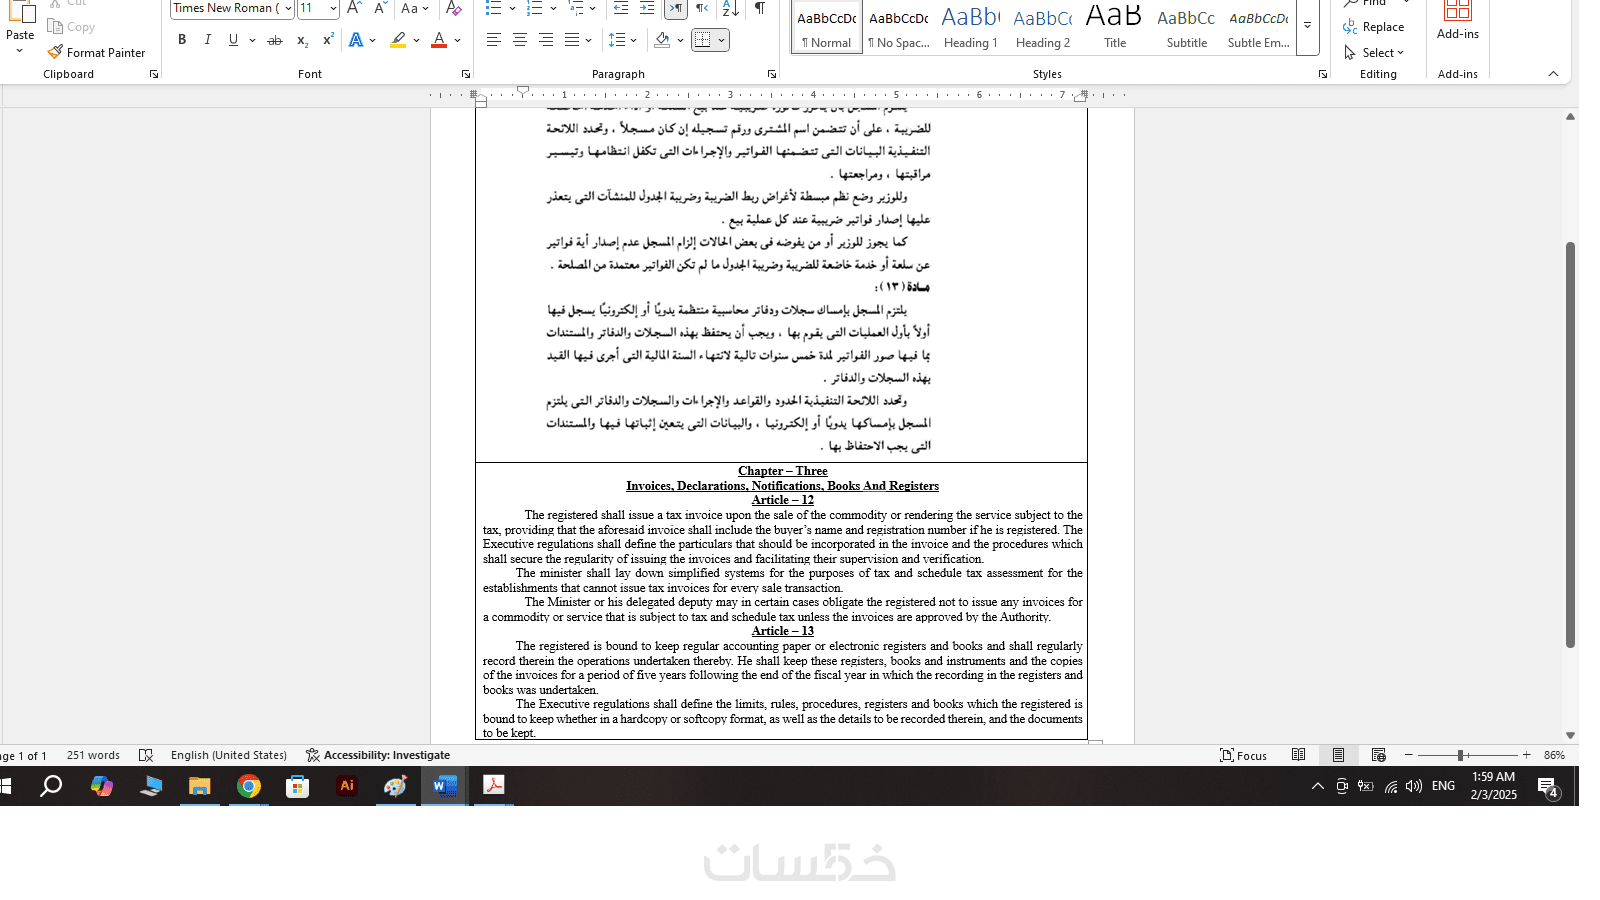This screenshot has height=900, width=1600.
Task: Open the Add-ins pane
Action: point(1458,22)
